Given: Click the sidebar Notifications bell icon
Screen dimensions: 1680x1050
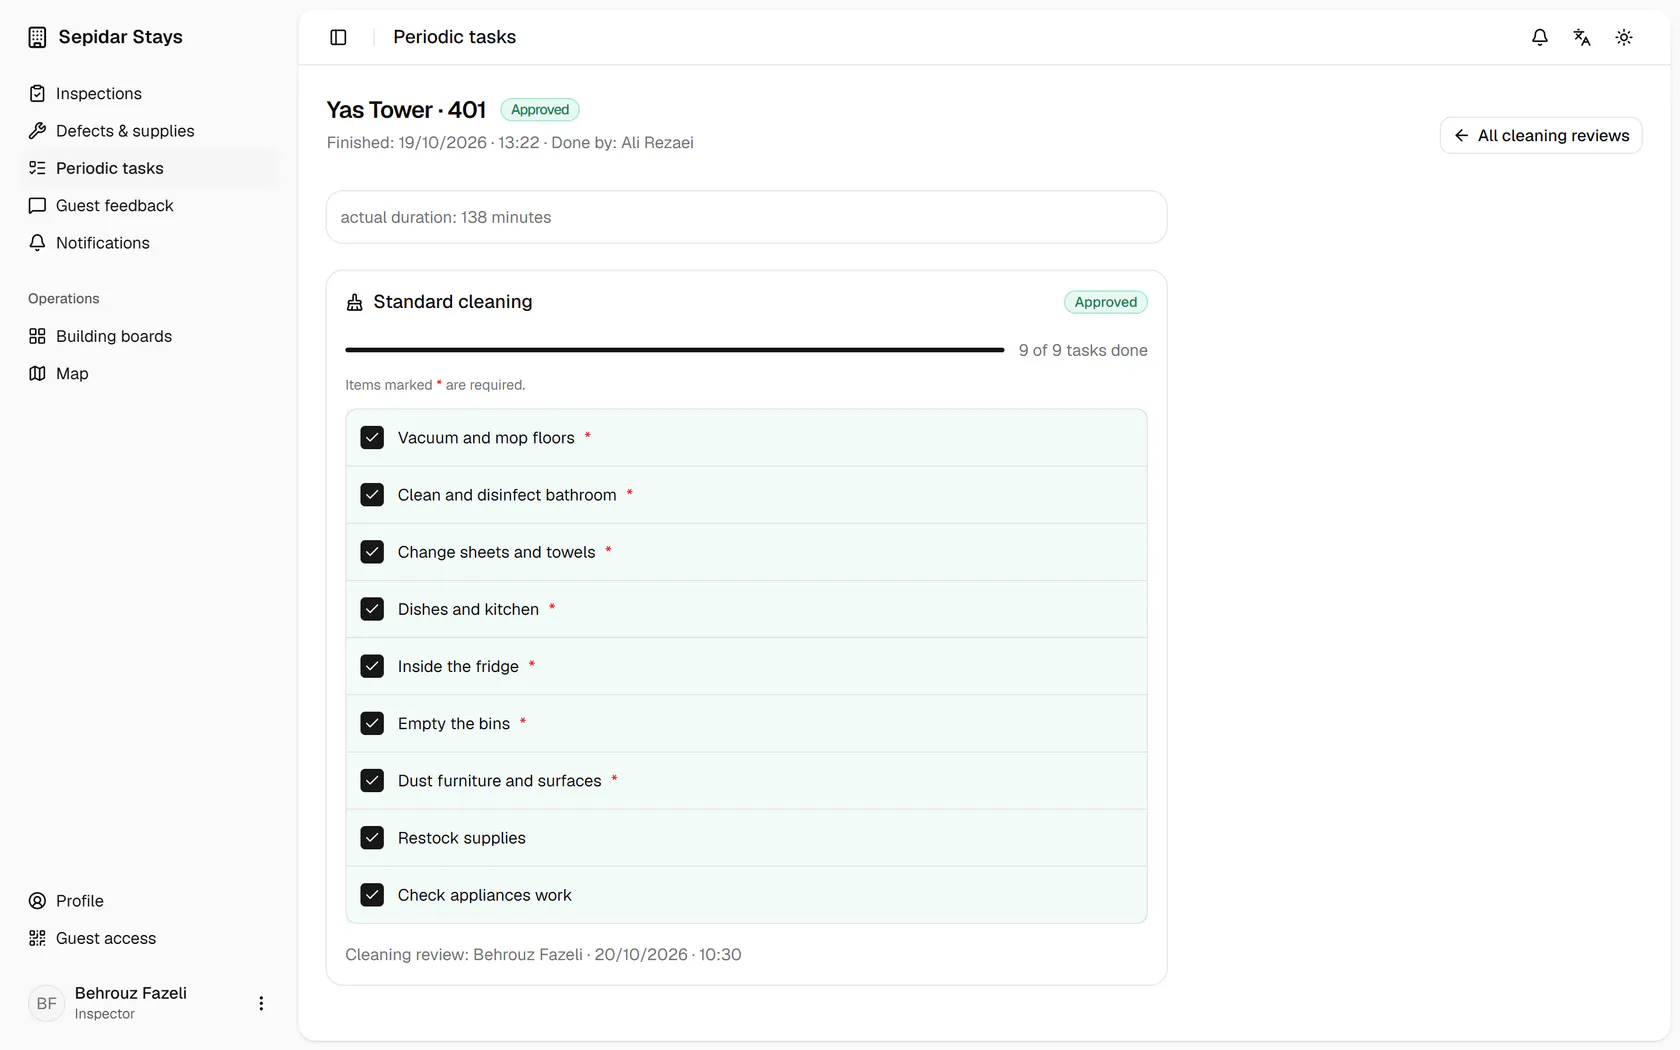Looking at the screenshot, I should pyautogui.click(x=37, y=243).
